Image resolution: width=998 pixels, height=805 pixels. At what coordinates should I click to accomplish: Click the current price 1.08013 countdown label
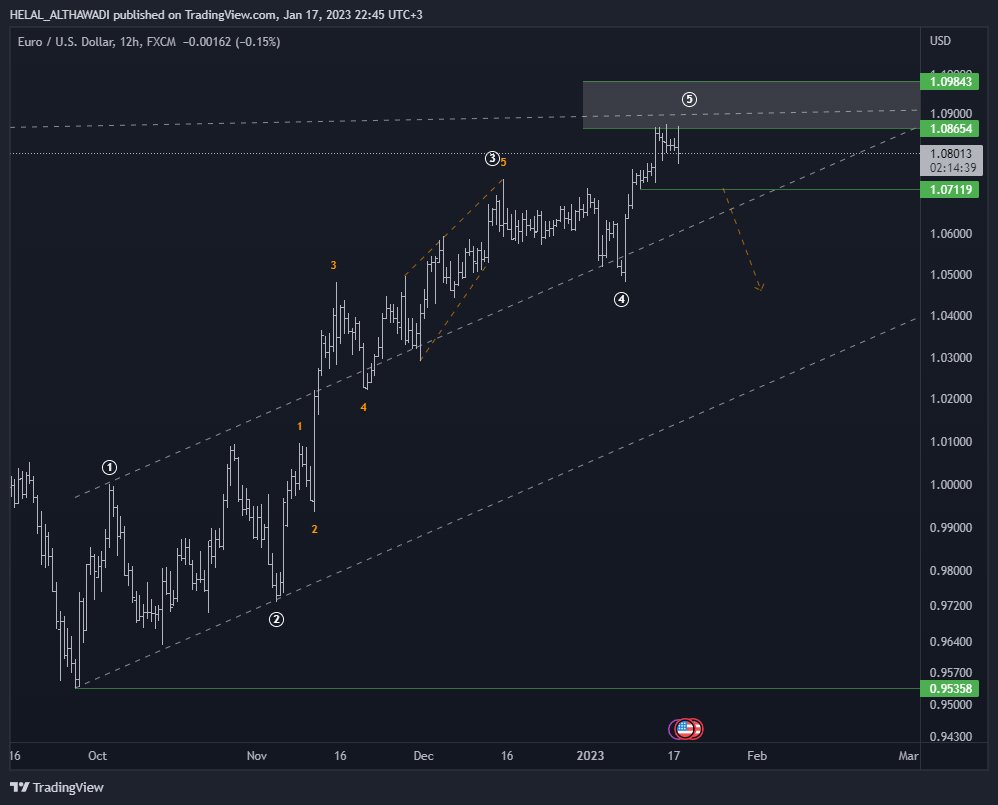point(952,160)
